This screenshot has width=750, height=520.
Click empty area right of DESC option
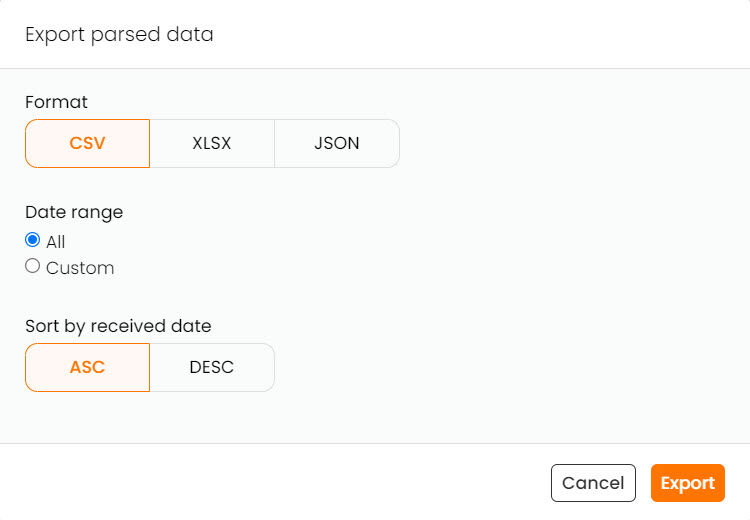(500, 367)
